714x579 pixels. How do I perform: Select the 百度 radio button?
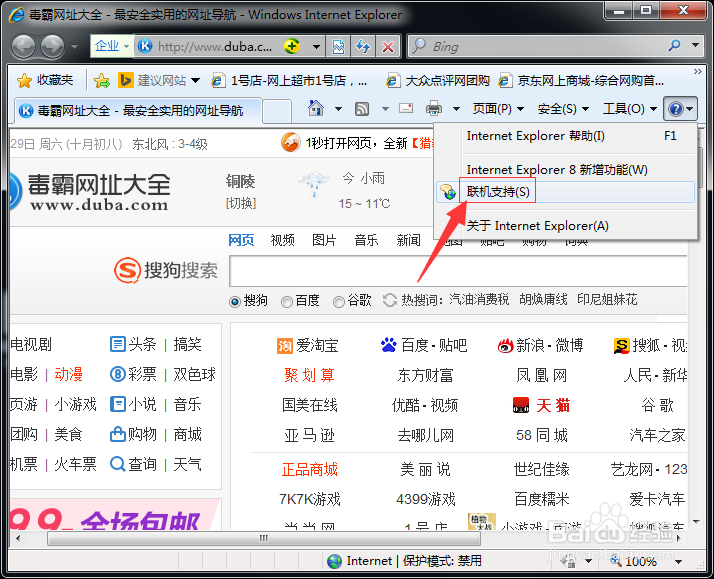(286, 301)
